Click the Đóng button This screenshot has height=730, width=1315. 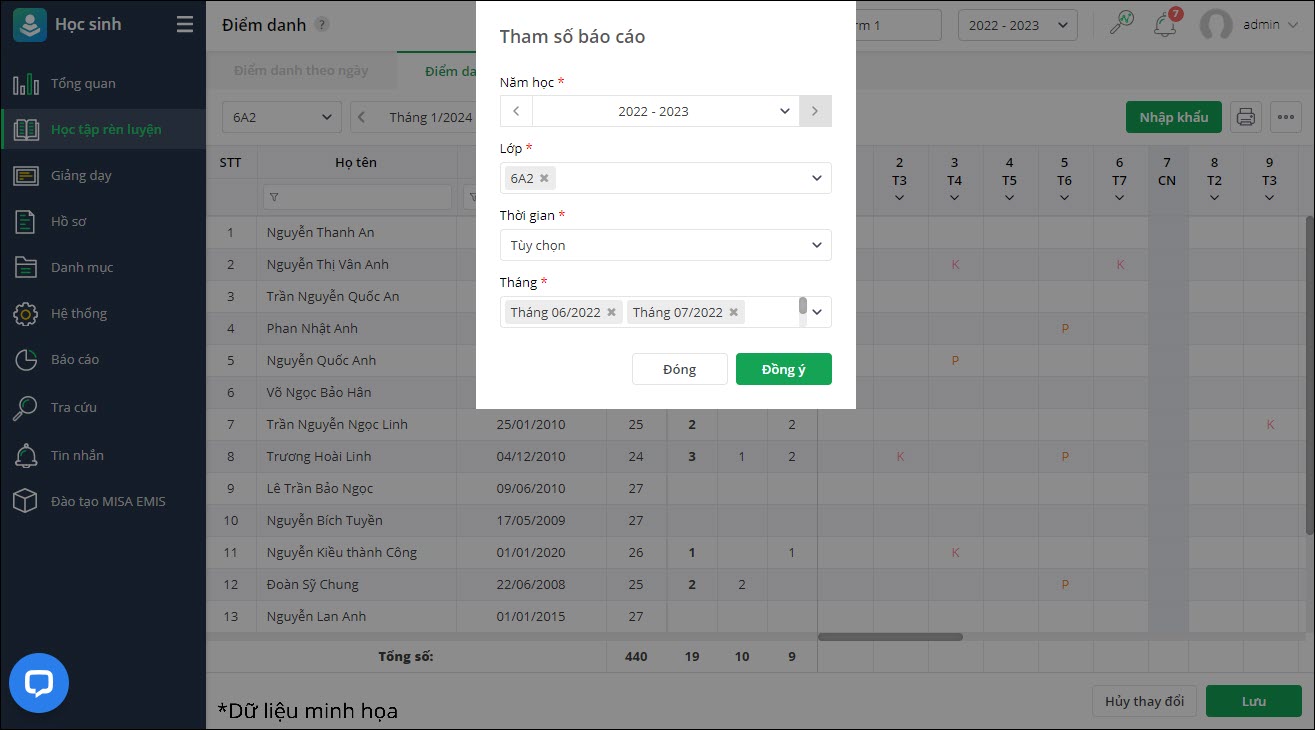pos(679,369)
